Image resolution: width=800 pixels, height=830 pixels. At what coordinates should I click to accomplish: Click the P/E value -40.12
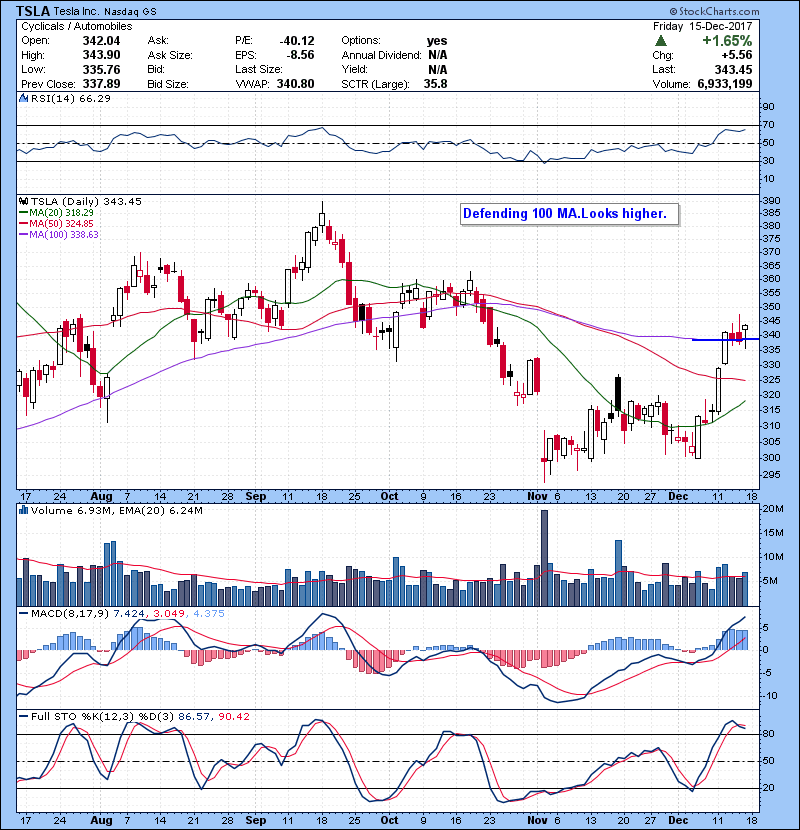click(x=296, y=41)
